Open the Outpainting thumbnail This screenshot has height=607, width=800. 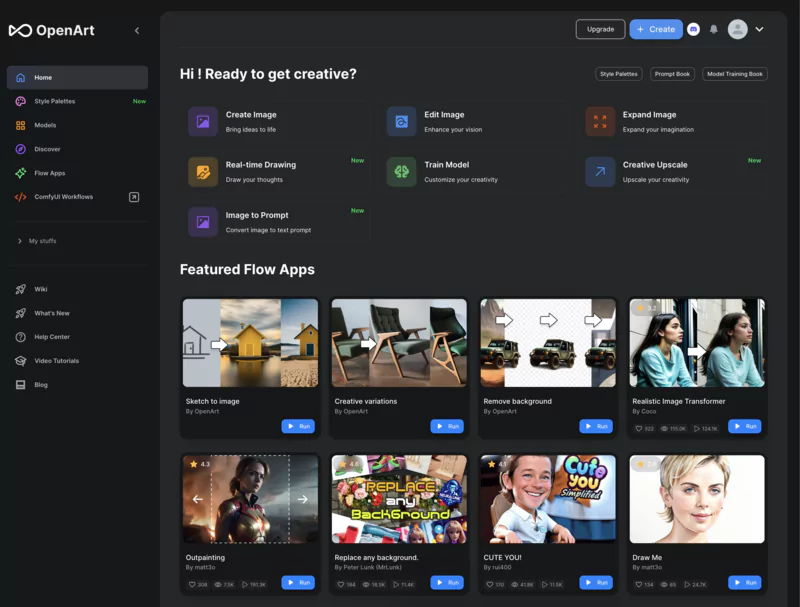[x=251, y=499]
